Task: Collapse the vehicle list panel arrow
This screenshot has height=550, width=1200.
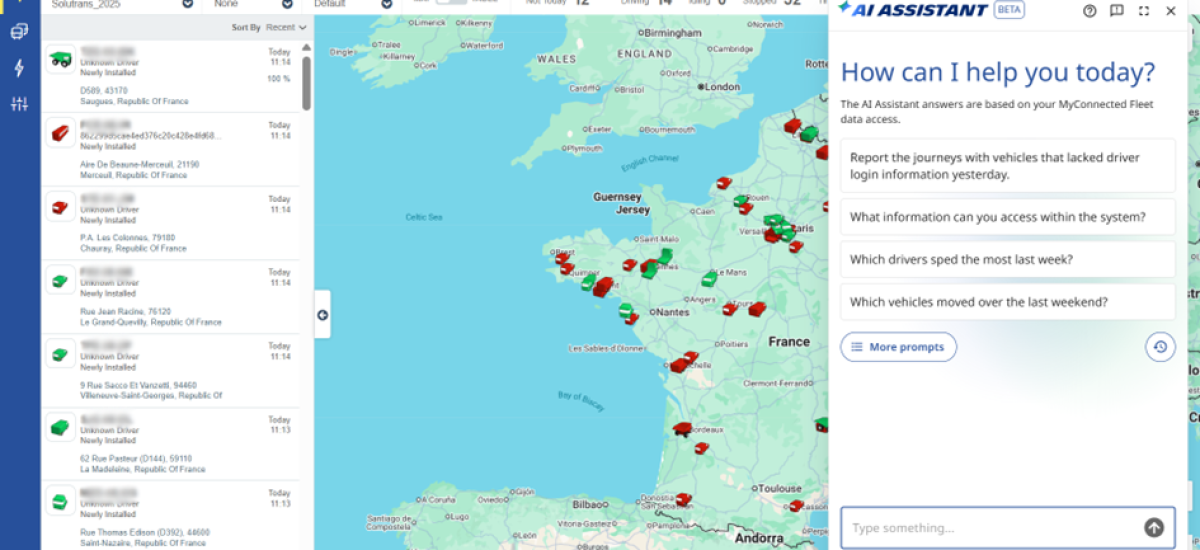Action: coord(322,315)
